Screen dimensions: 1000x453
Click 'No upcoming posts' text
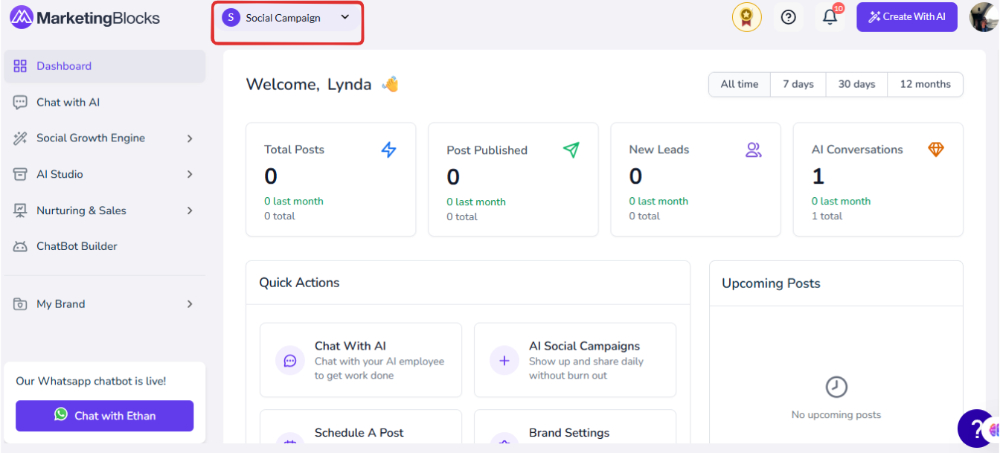coord(836,415)
